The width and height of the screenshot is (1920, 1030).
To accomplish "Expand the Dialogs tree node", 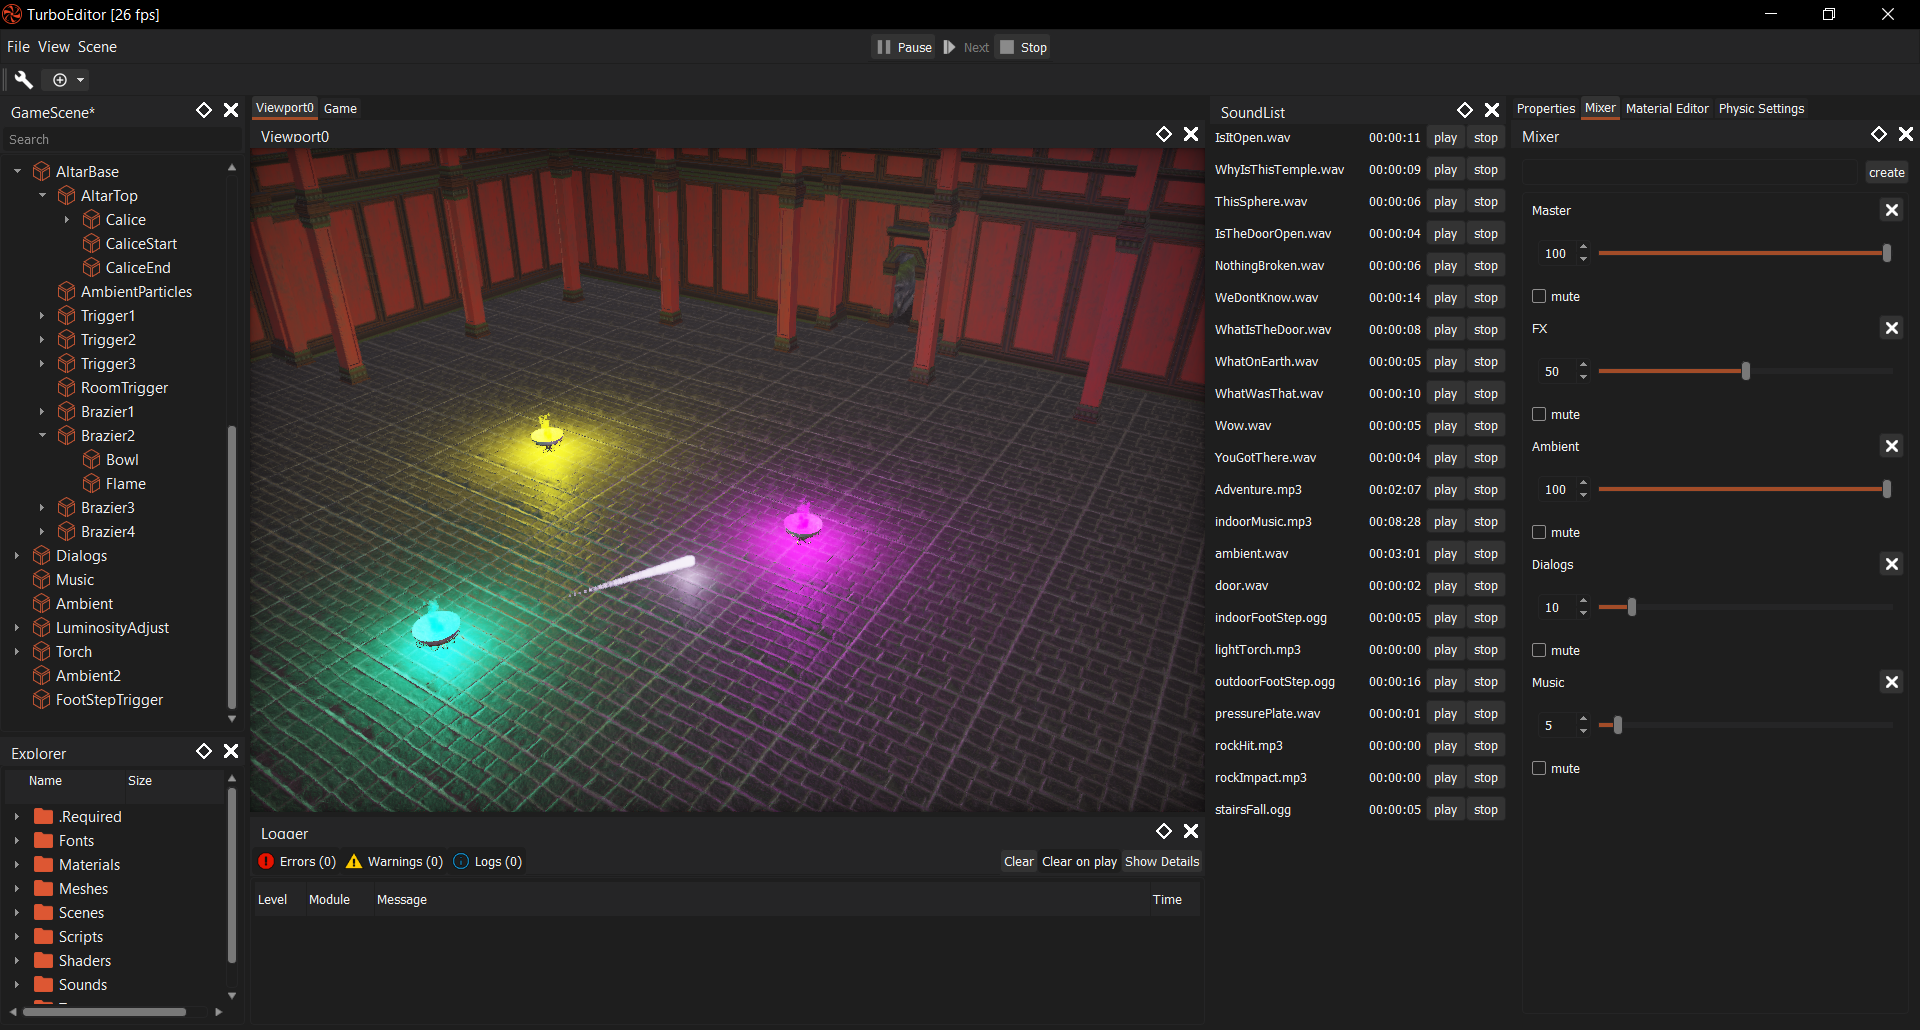I will (x=17, y=556).
